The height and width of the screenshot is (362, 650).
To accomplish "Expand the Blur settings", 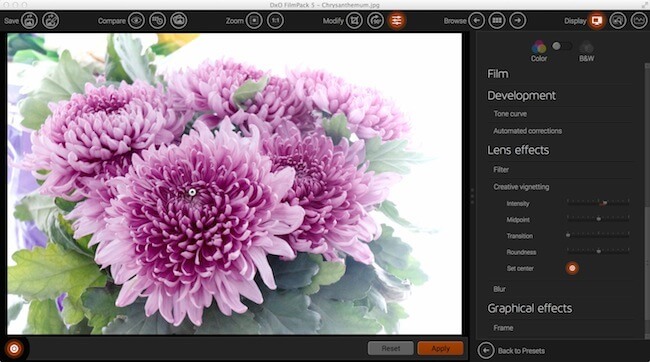I will coord(499,289).
